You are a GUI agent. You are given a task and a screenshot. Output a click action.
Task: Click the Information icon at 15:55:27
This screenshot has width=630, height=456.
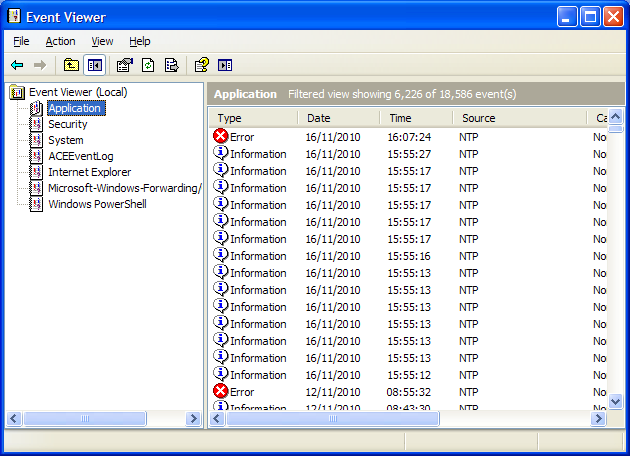pyautogui.click(x=221, y=153)
